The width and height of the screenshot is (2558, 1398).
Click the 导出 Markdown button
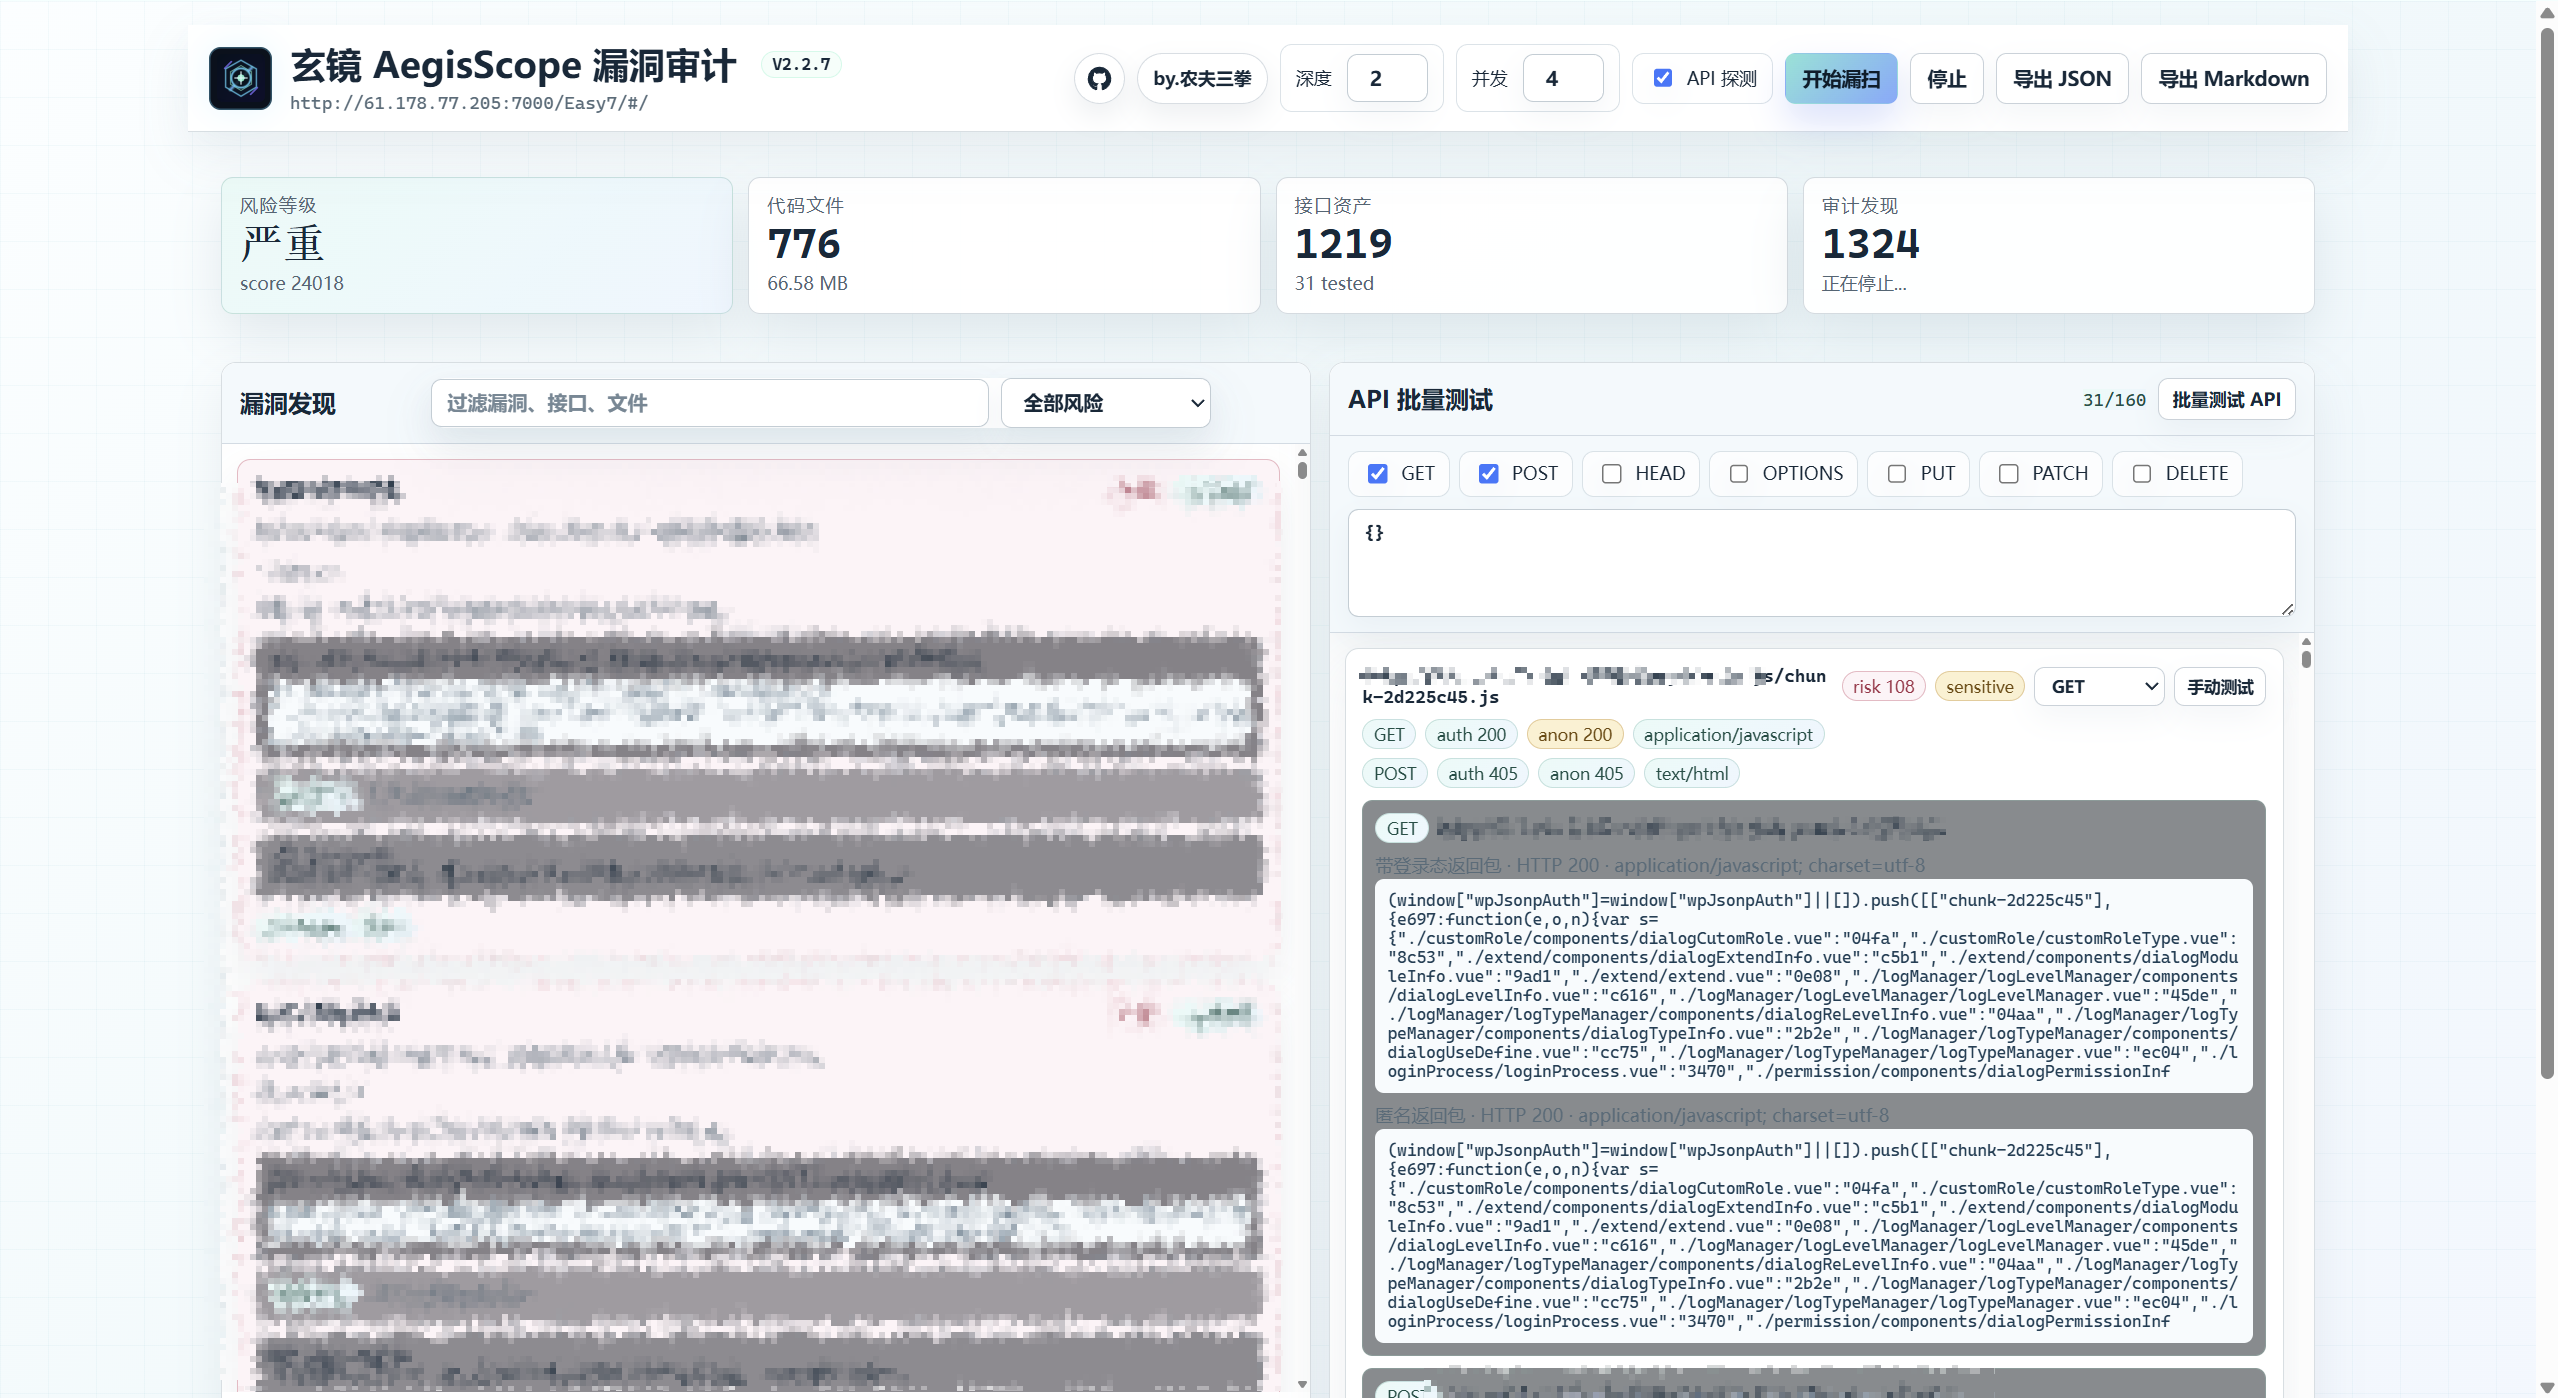pos(2233,79)
